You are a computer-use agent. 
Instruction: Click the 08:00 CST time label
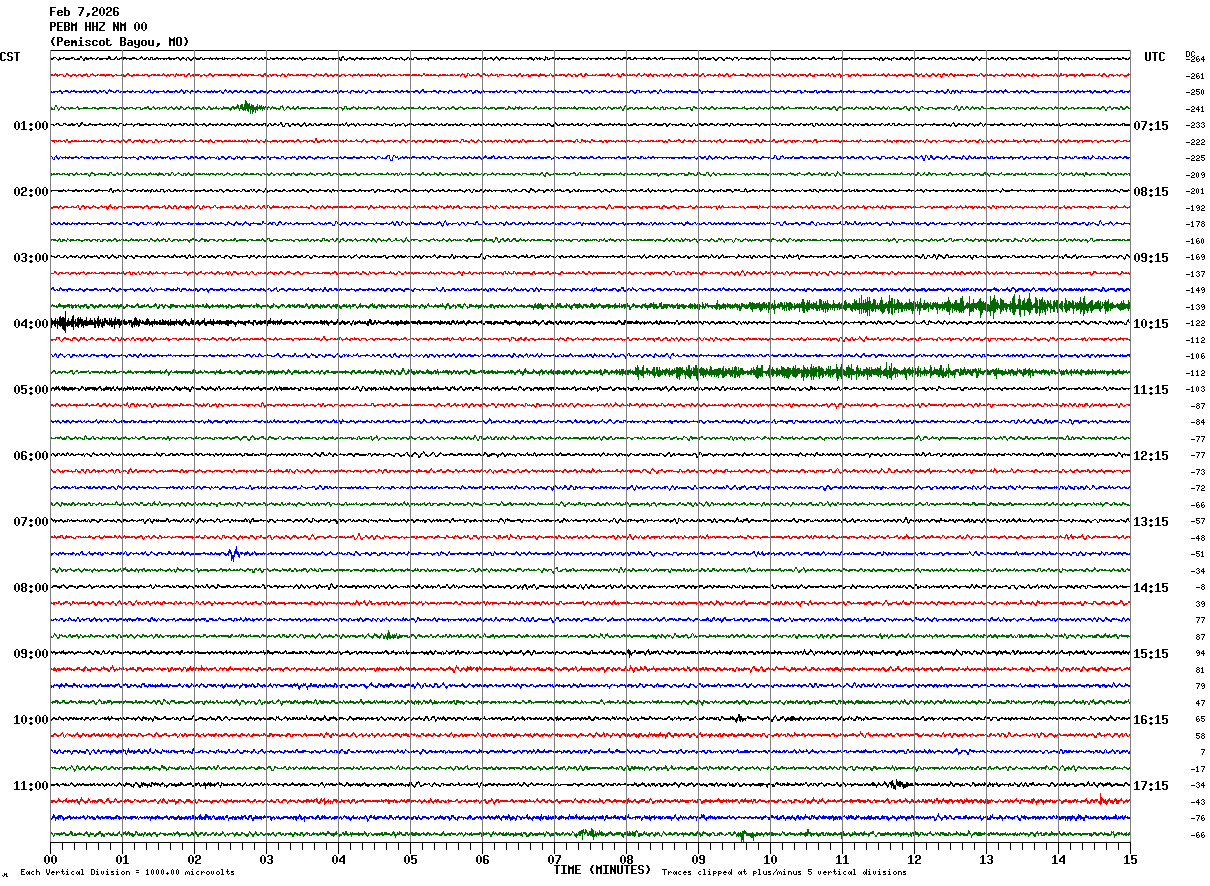click(x=30, y=588)
